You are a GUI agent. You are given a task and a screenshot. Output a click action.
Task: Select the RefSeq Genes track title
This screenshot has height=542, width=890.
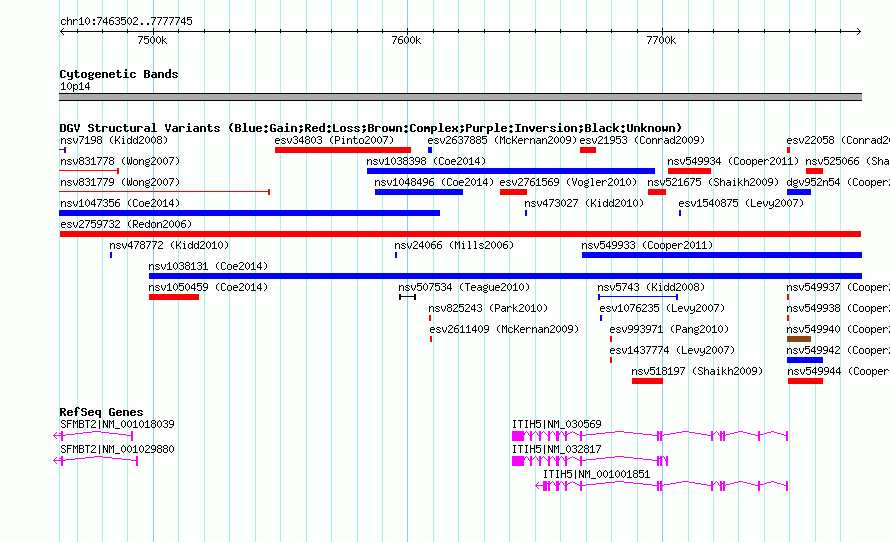point(102,412)
